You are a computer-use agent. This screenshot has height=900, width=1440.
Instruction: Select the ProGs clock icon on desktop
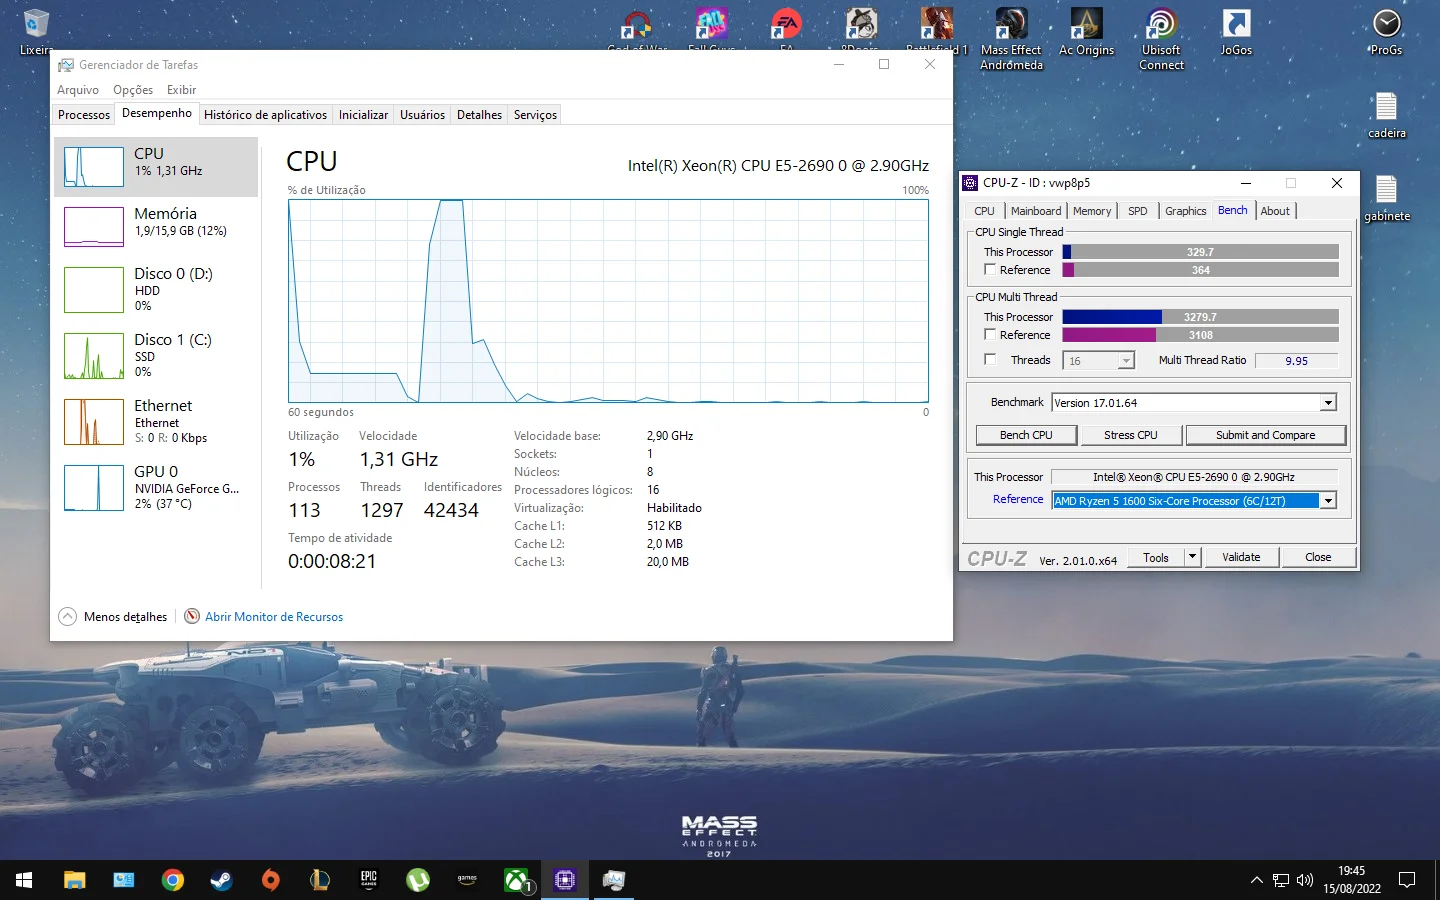pyautogui.click(x=1386, y=32)
